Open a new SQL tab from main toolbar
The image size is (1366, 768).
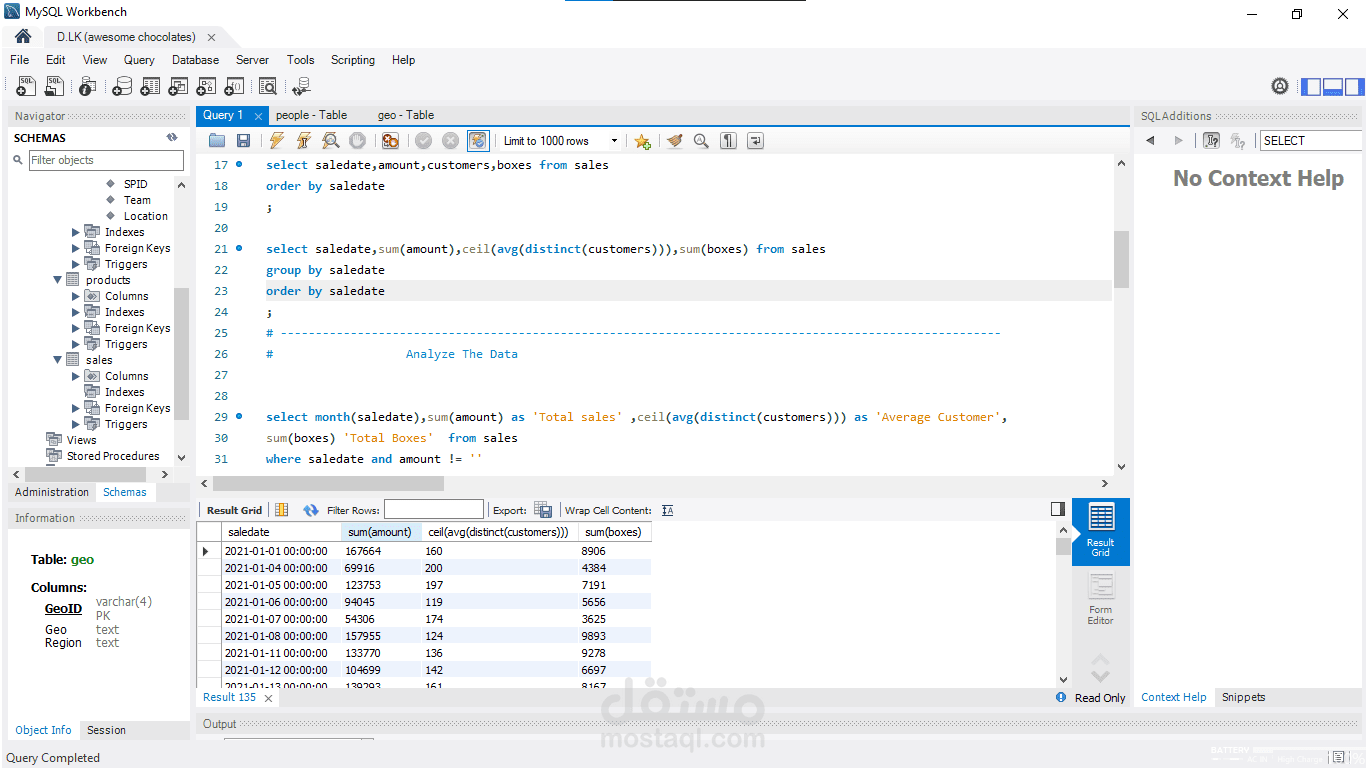[26, 87]
